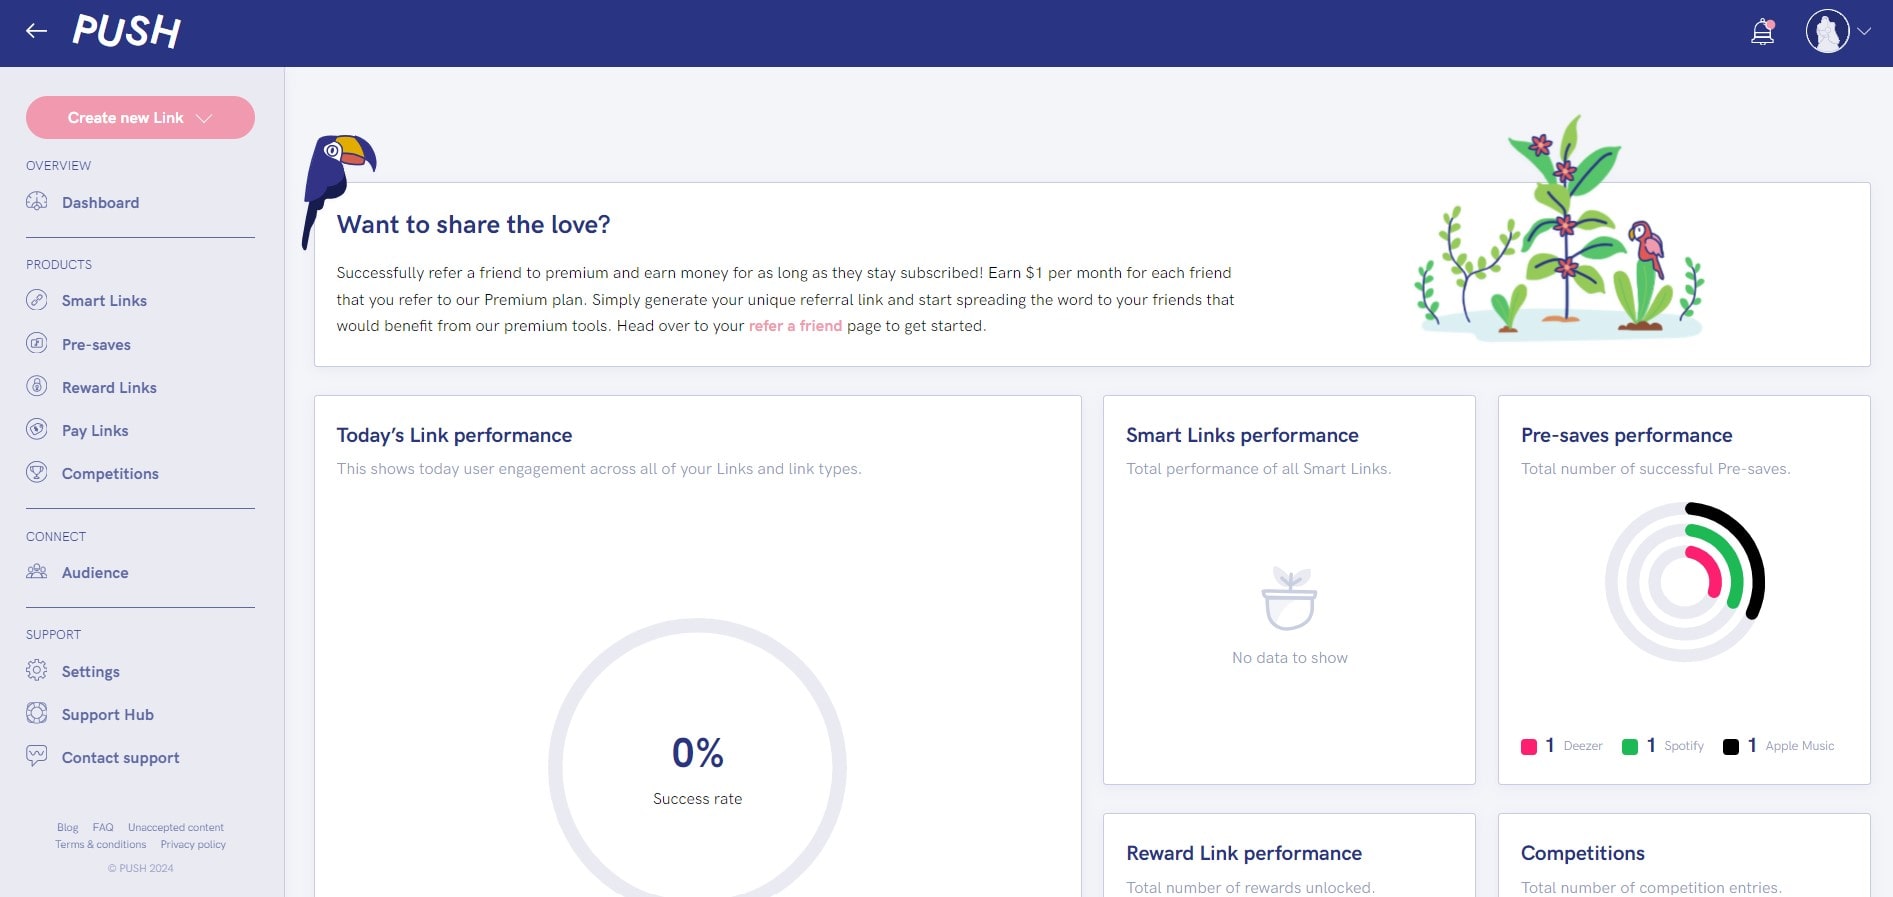Click the Competitions trophy icon

pos(37,473)
